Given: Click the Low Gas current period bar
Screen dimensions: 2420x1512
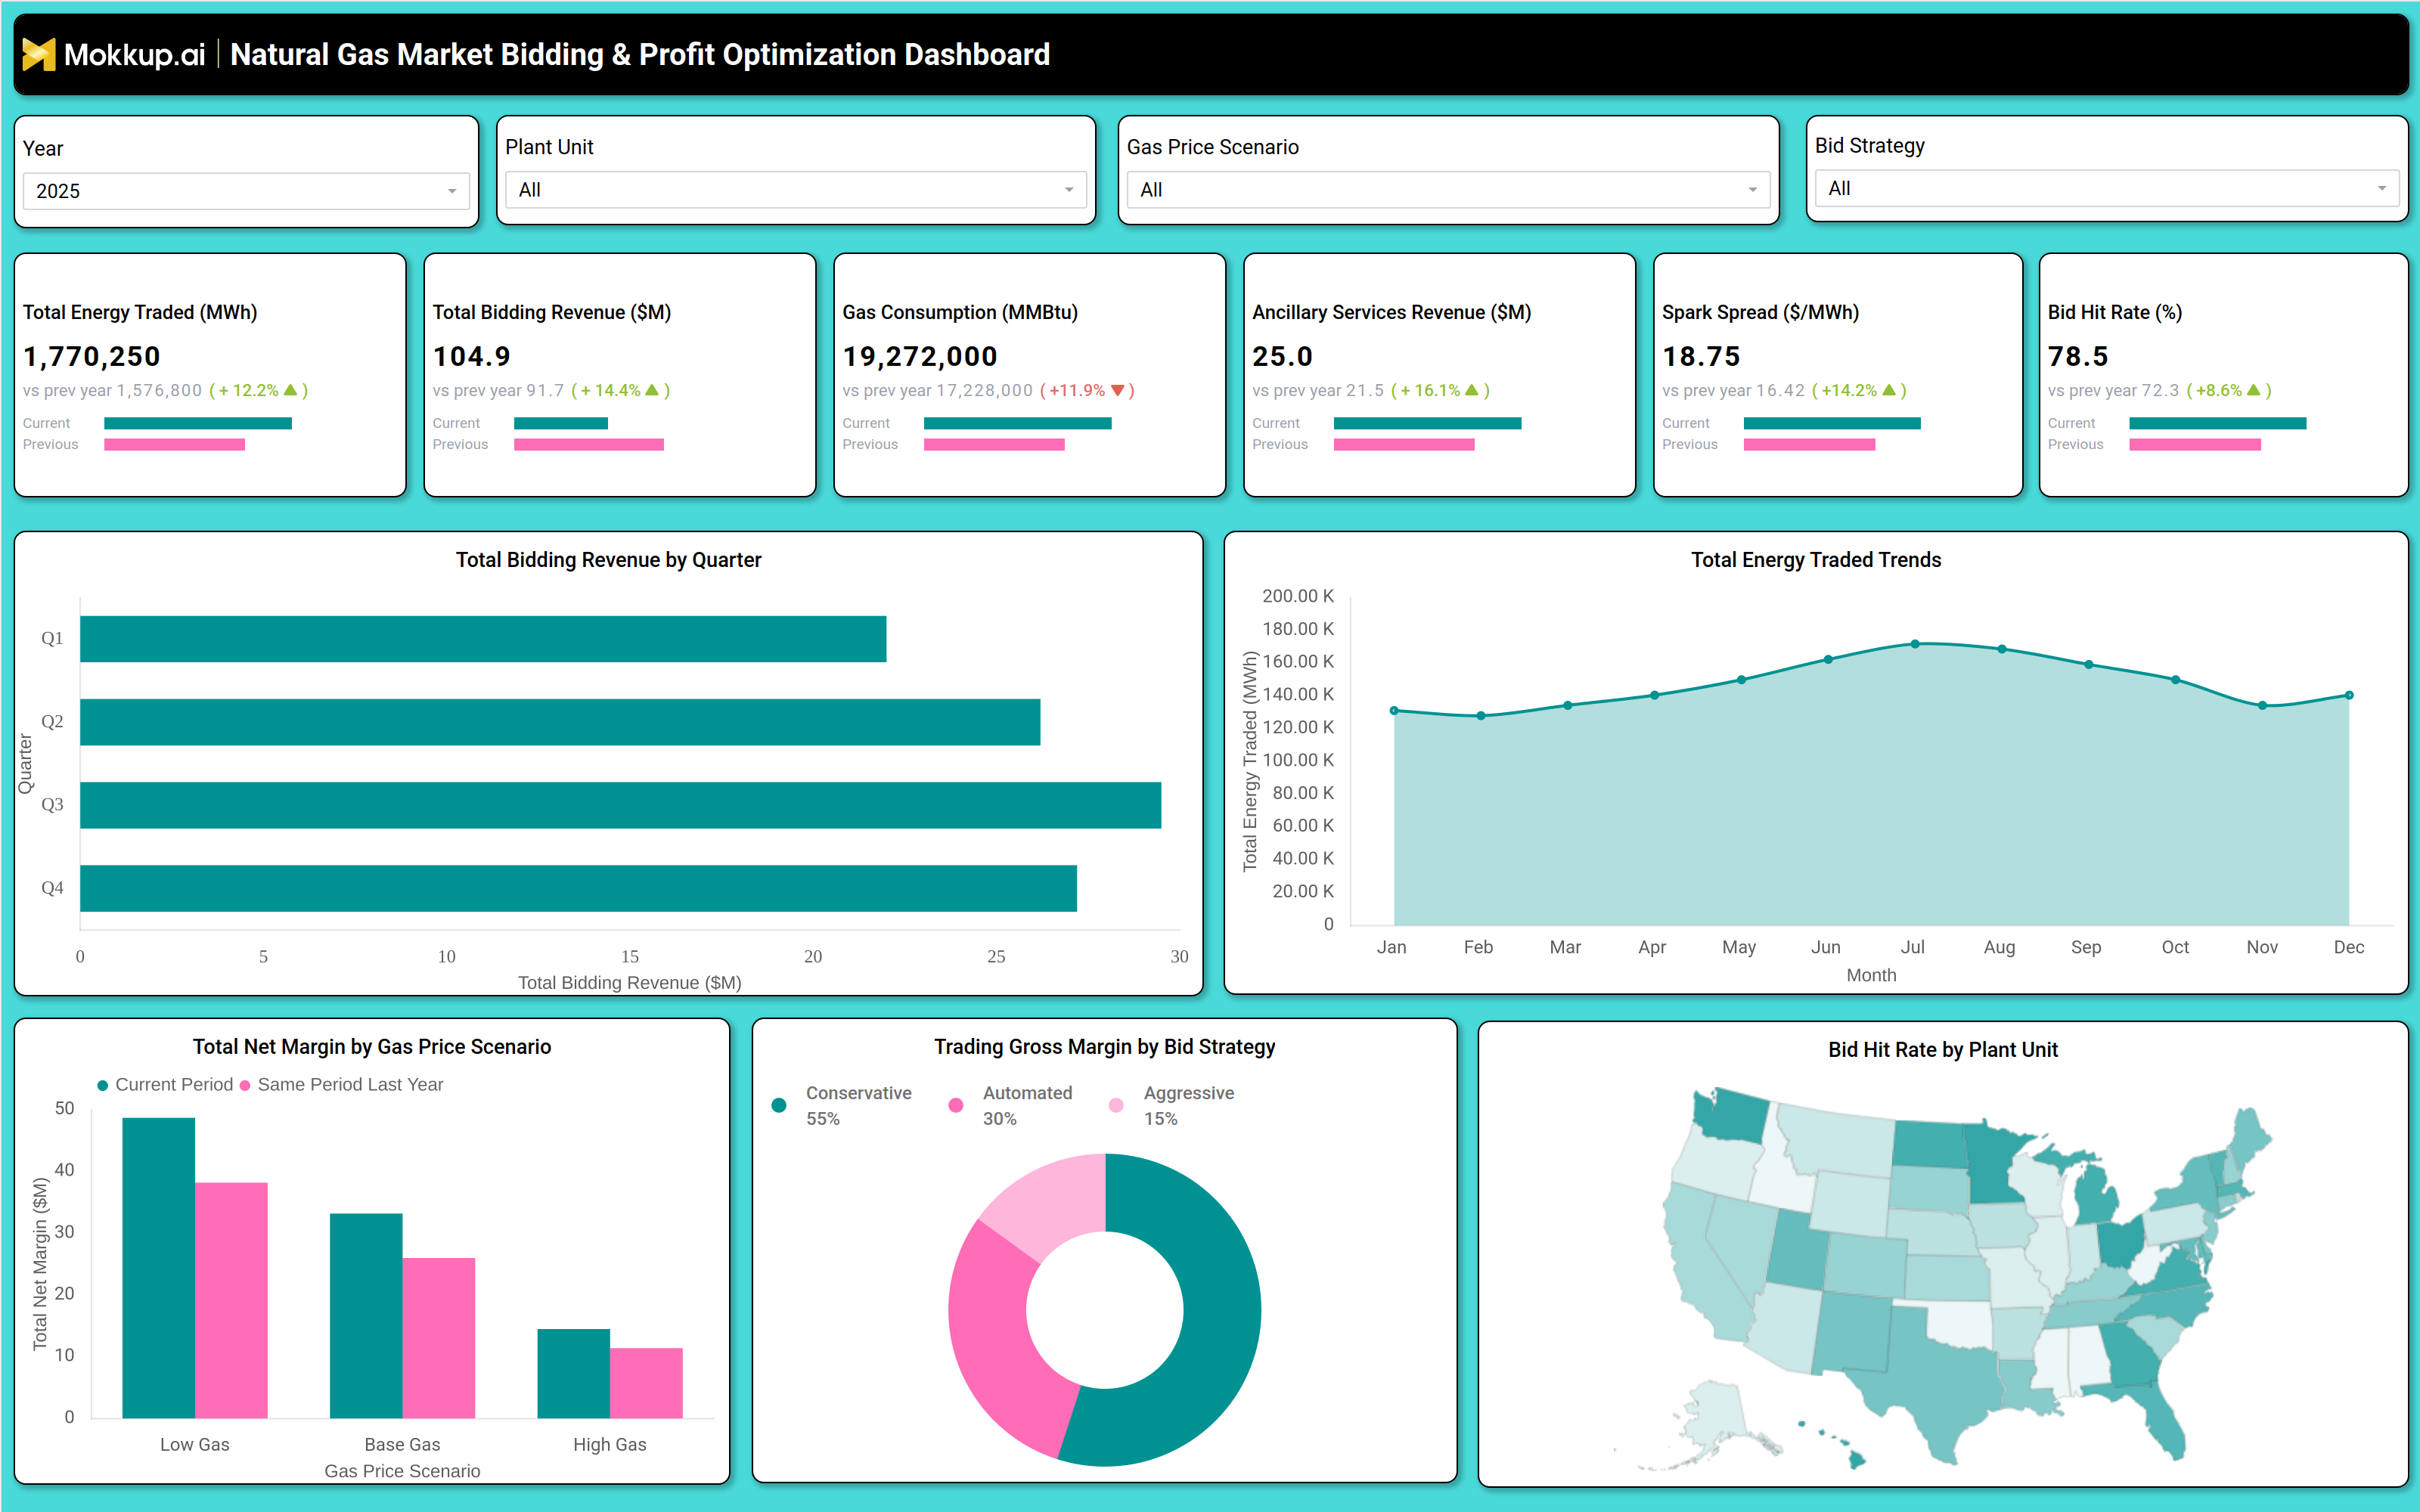Looking at the screenshot, I should [158, 1268].
